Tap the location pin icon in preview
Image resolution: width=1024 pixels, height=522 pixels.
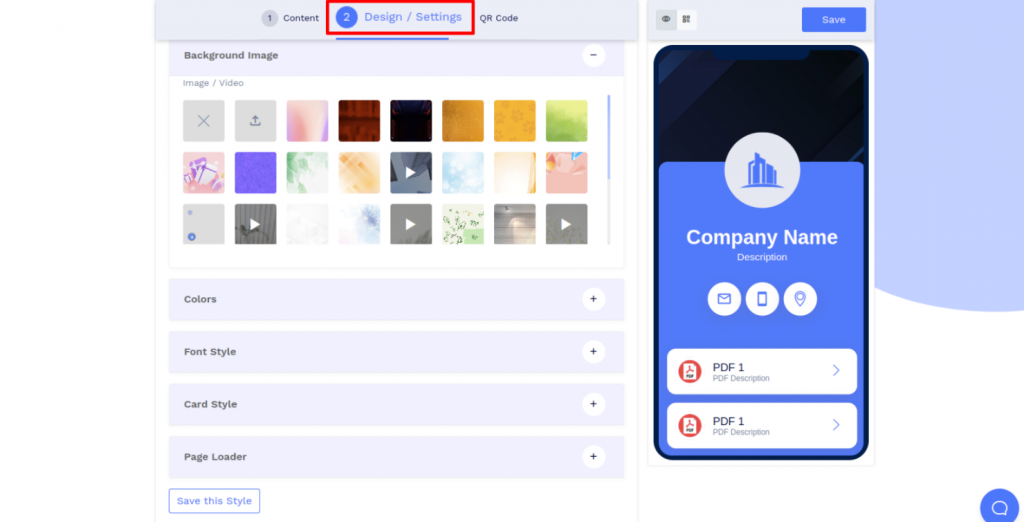click(800, 299)
